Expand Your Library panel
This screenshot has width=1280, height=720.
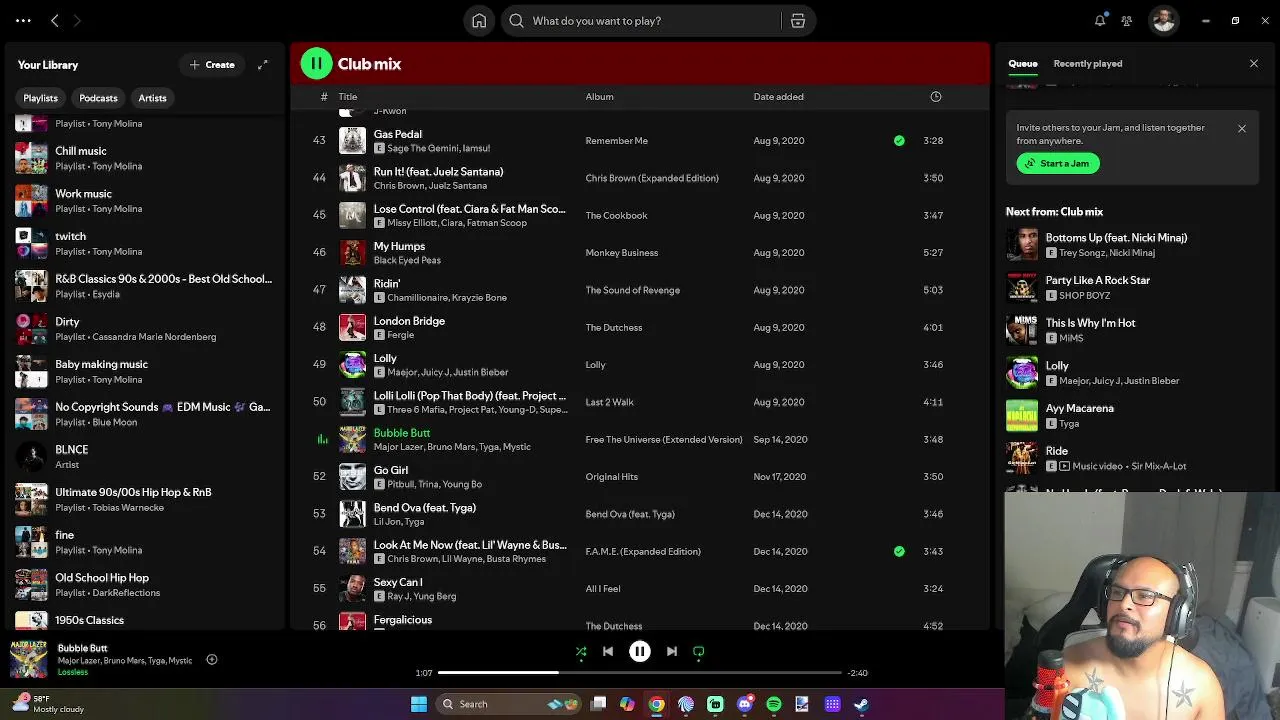(263, 65)
